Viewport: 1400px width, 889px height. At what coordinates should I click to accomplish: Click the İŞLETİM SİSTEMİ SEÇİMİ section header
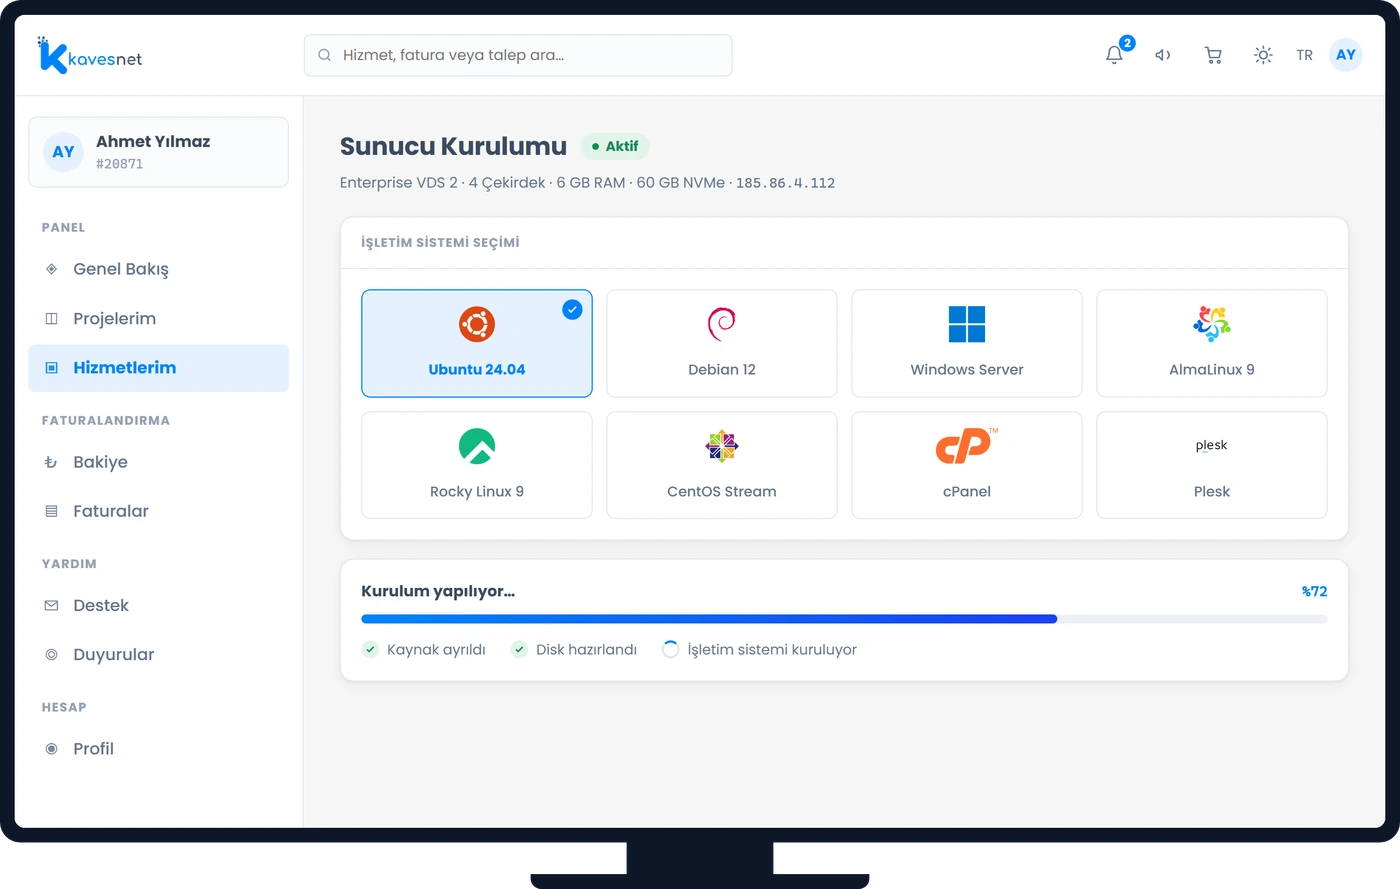(x=440, y=243)
